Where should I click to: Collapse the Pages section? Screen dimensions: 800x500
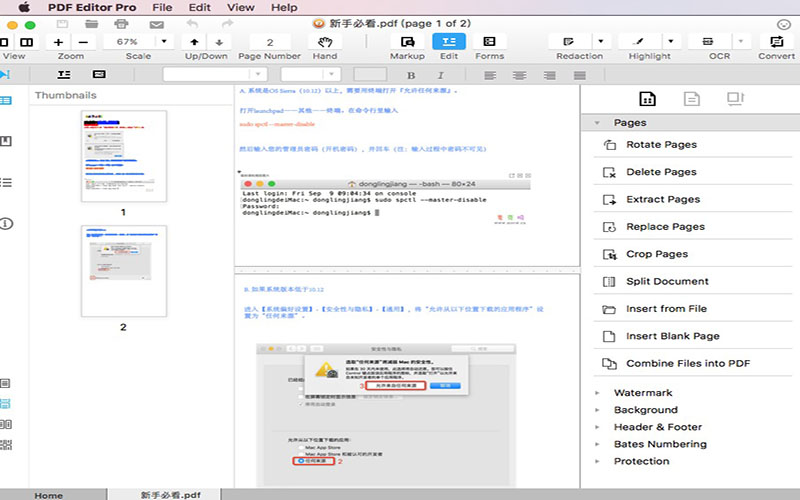(597, 123)
